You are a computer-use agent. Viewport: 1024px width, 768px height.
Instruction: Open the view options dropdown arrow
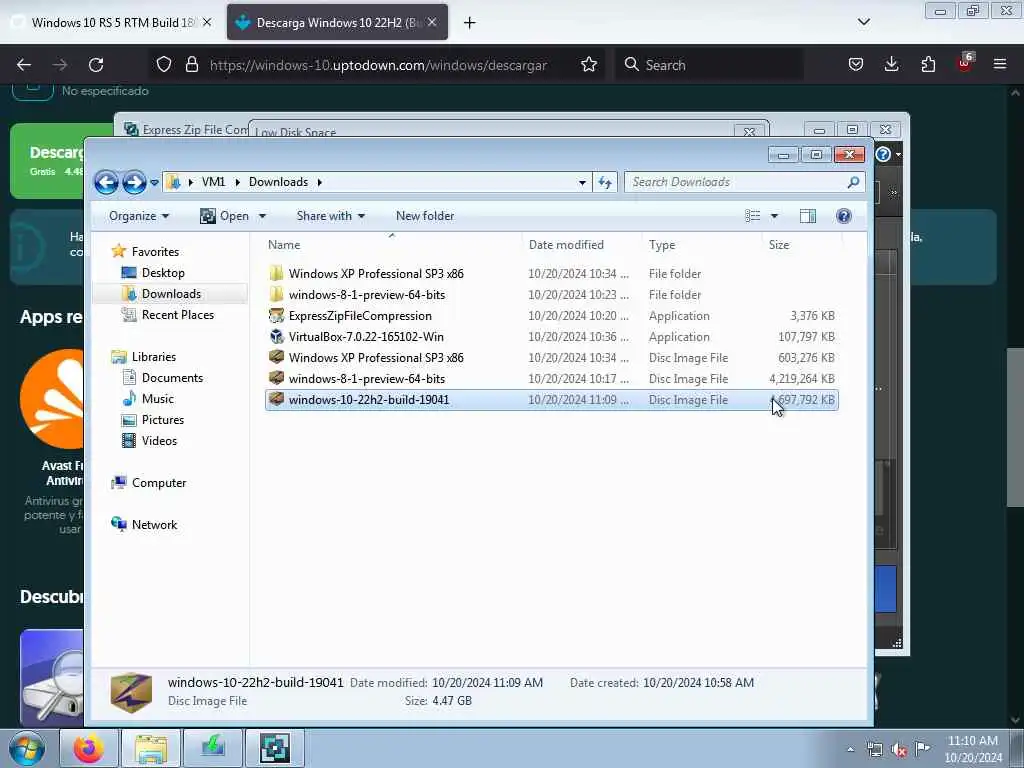click(x=775, y=216)
